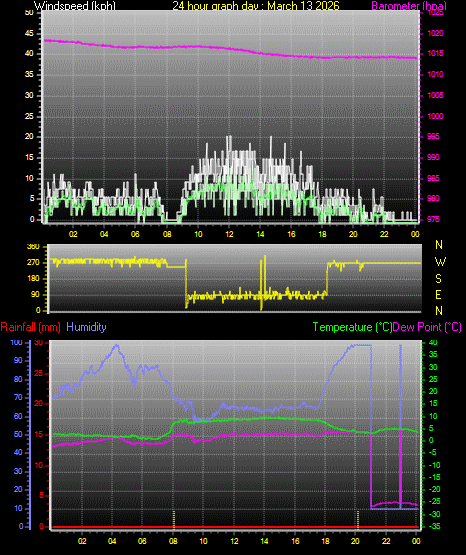Click the "25" windspeed axis value
This screenshot has height=555, width=466.
[29, 116]
